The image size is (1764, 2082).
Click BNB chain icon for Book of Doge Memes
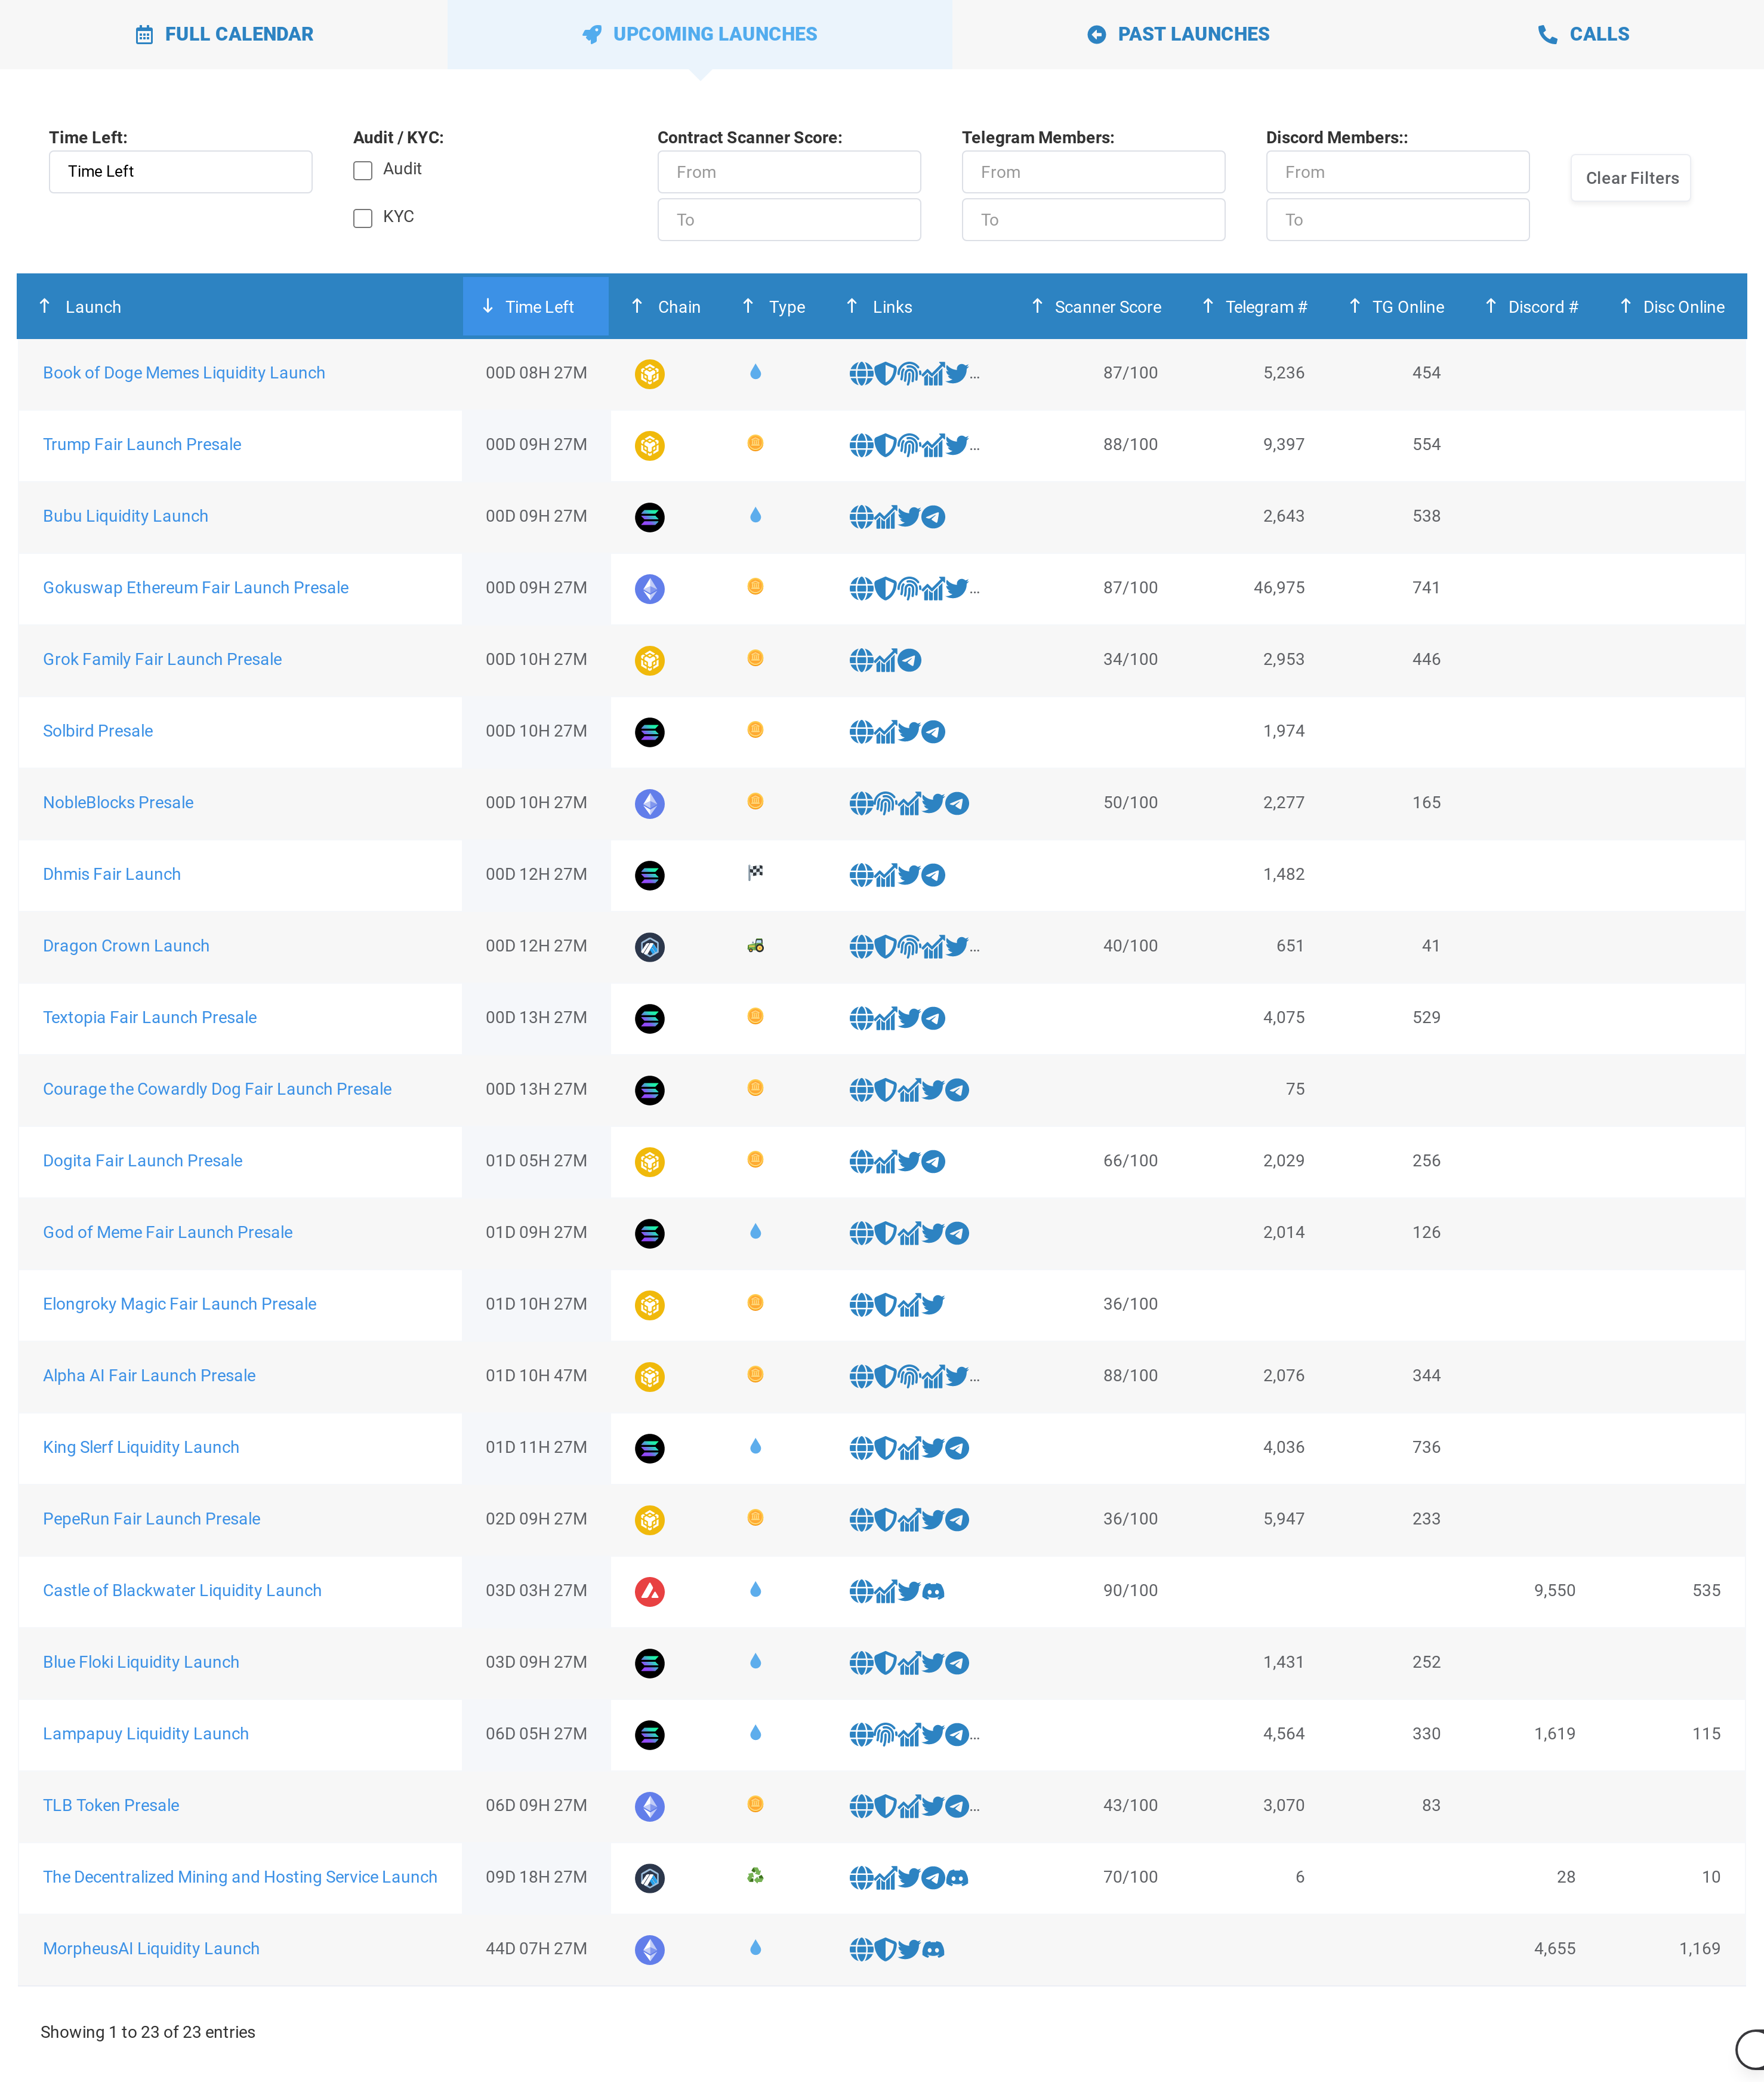(x=650, y=374)
